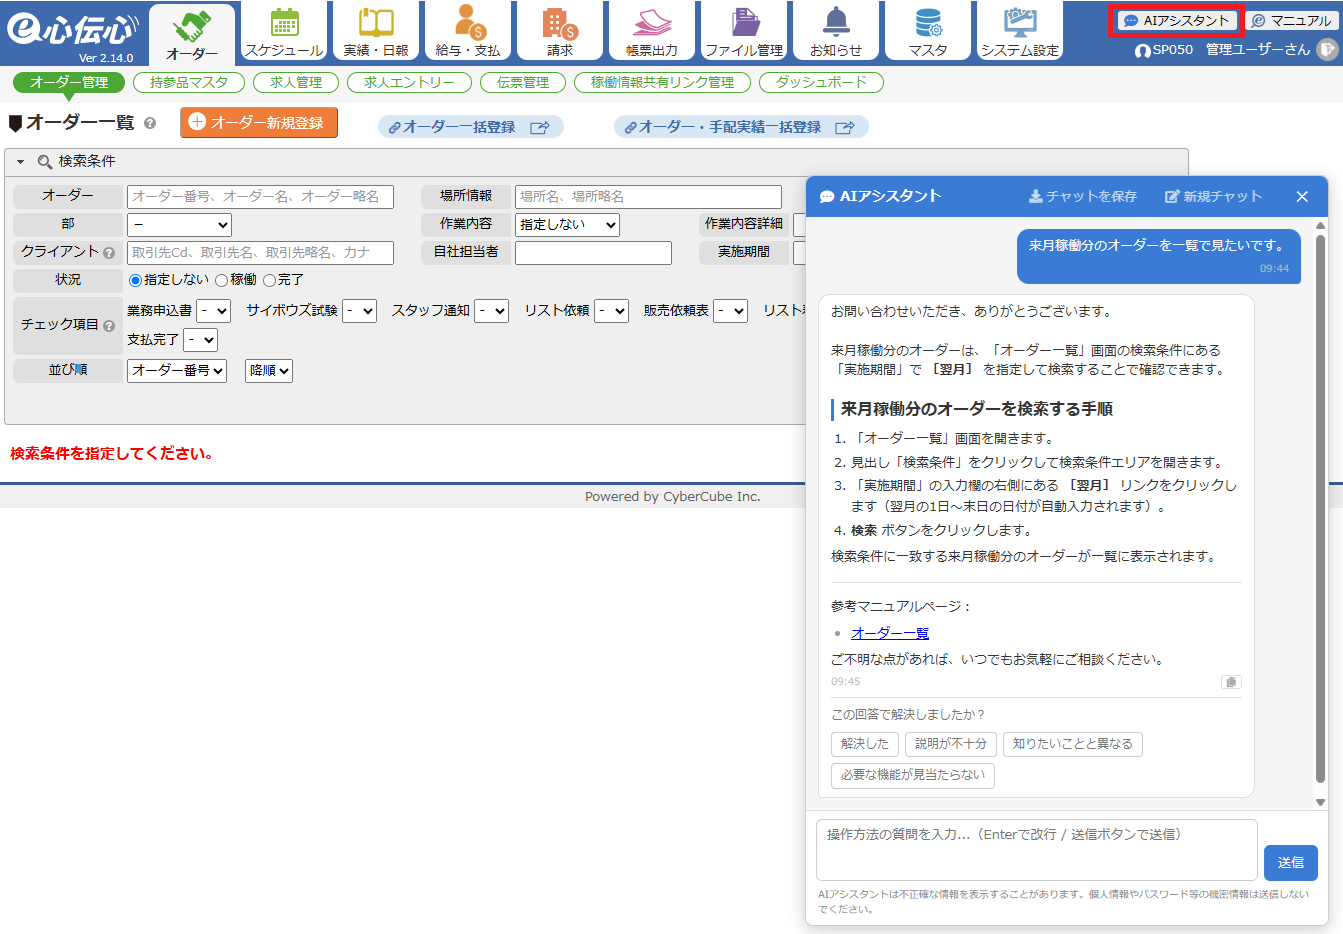Viewport: 1343px width, 934px height.
Task: Click the help icon beside オーダー一覧 heading
Action: (150, 123)
